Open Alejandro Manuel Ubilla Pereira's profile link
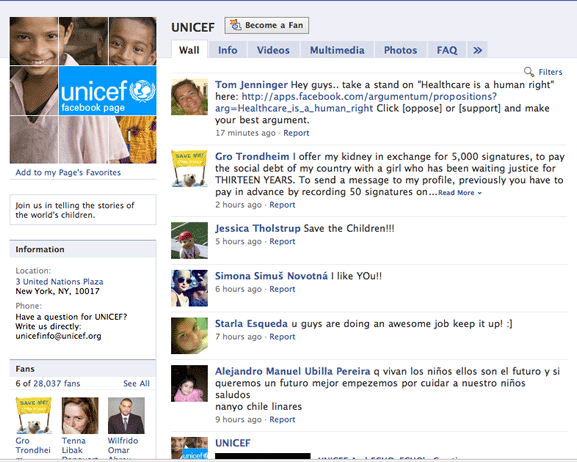Image resolution: width=577 pixels, height=462 pixels. (x=293, y=371)
